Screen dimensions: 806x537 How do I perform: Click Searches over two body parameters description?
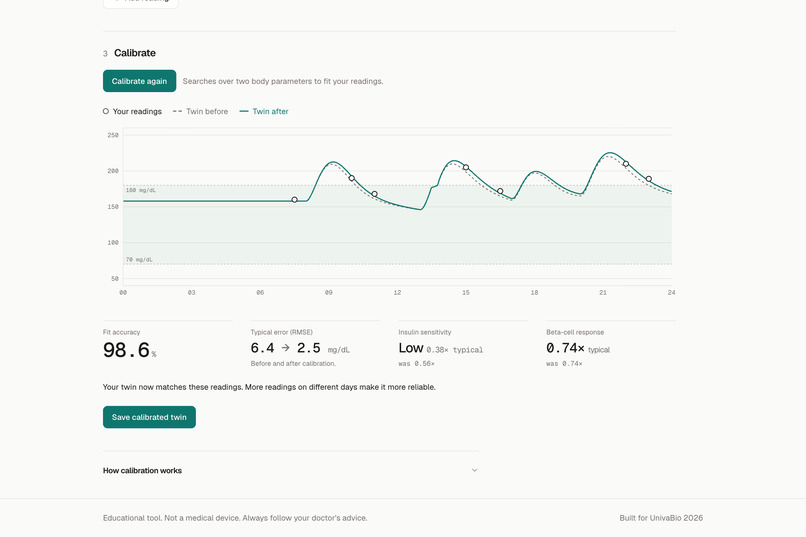pyautogui.click(x=283, y=81)
